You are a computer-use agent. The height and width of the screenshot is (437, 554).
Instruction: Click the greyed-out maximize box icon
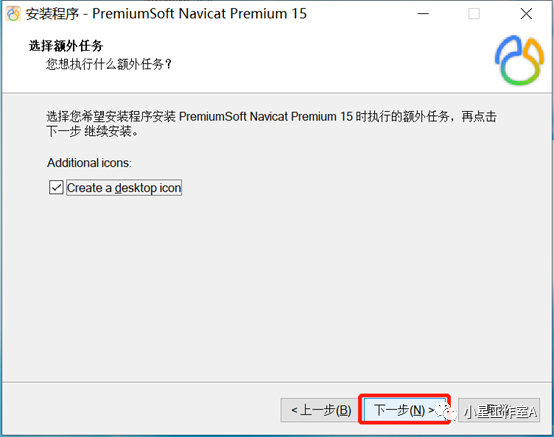474,14
